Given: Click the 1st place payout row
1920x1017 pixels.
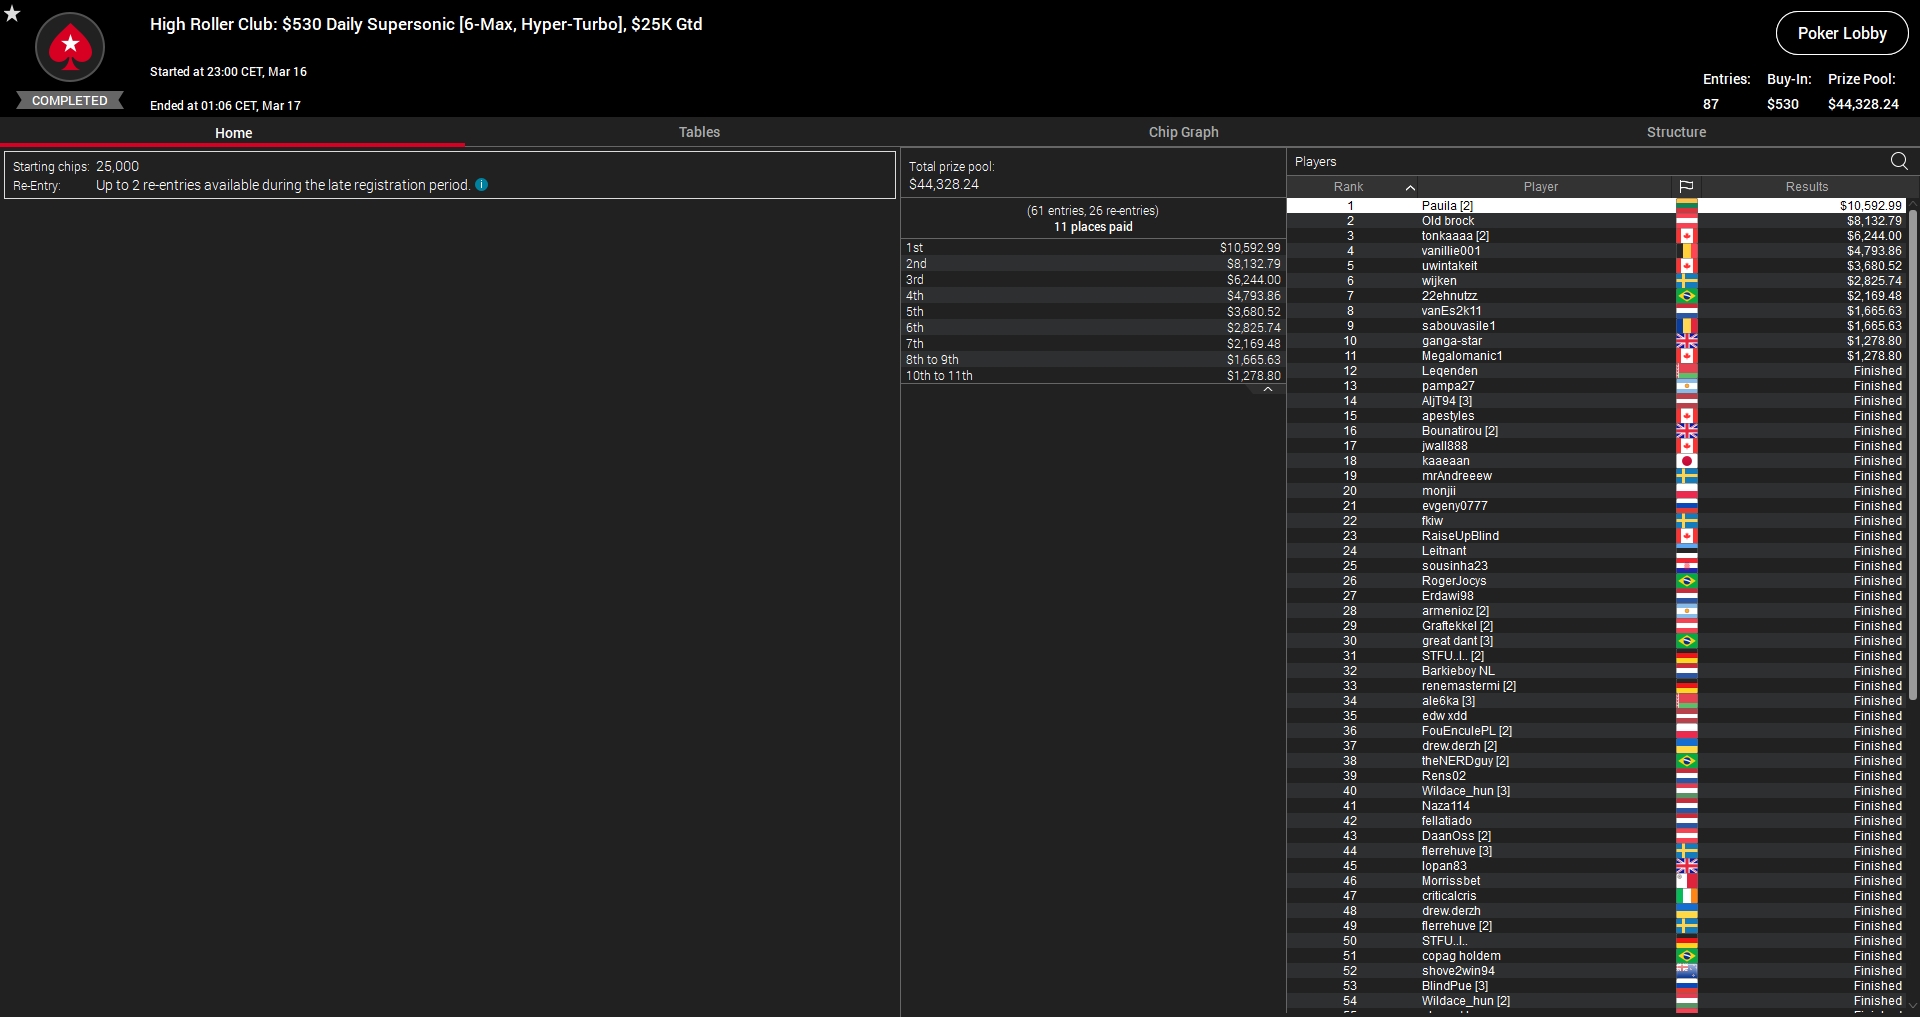Looking at the screenshot, I should coord(1093,248).
